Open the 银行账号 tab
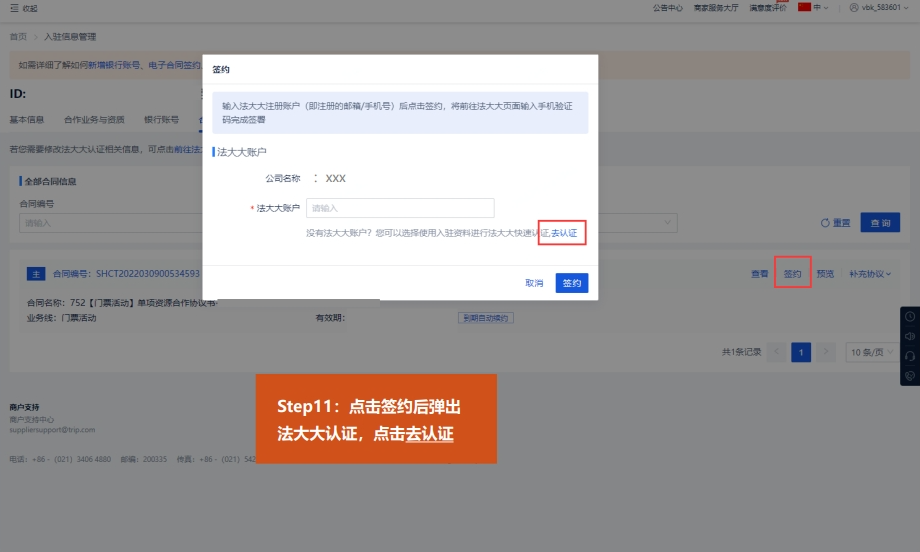Image resolution: width=920 pixels, height=552 pixels. pyautogui.click(x=161, y=119)
